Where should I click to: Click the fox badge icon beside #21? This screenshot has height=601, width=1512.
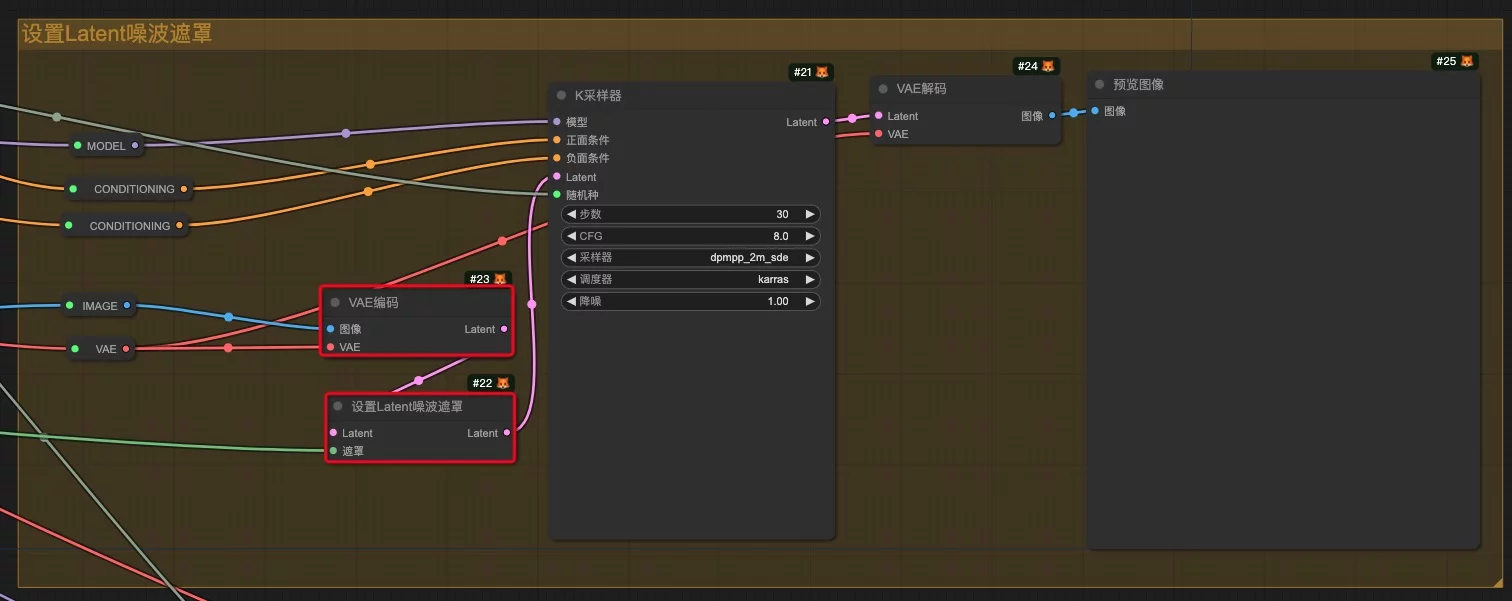coord(822,72)
